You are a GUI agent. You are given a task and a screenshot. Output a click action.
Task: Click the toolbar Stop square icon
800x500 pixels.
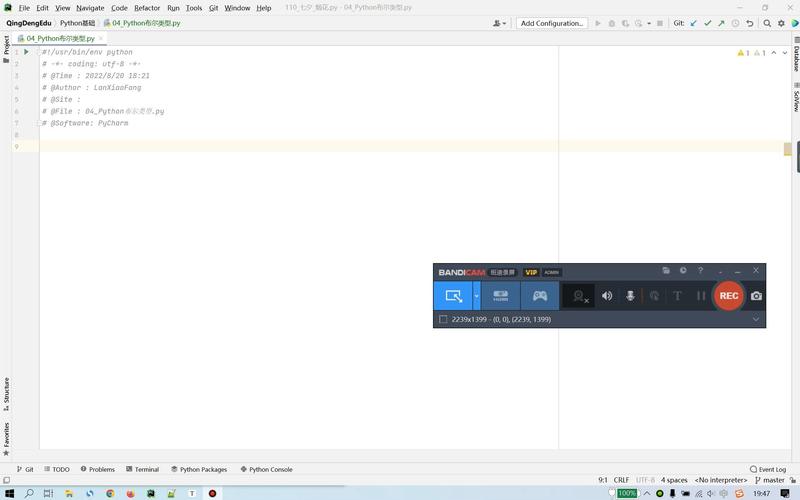coord(660,23)
